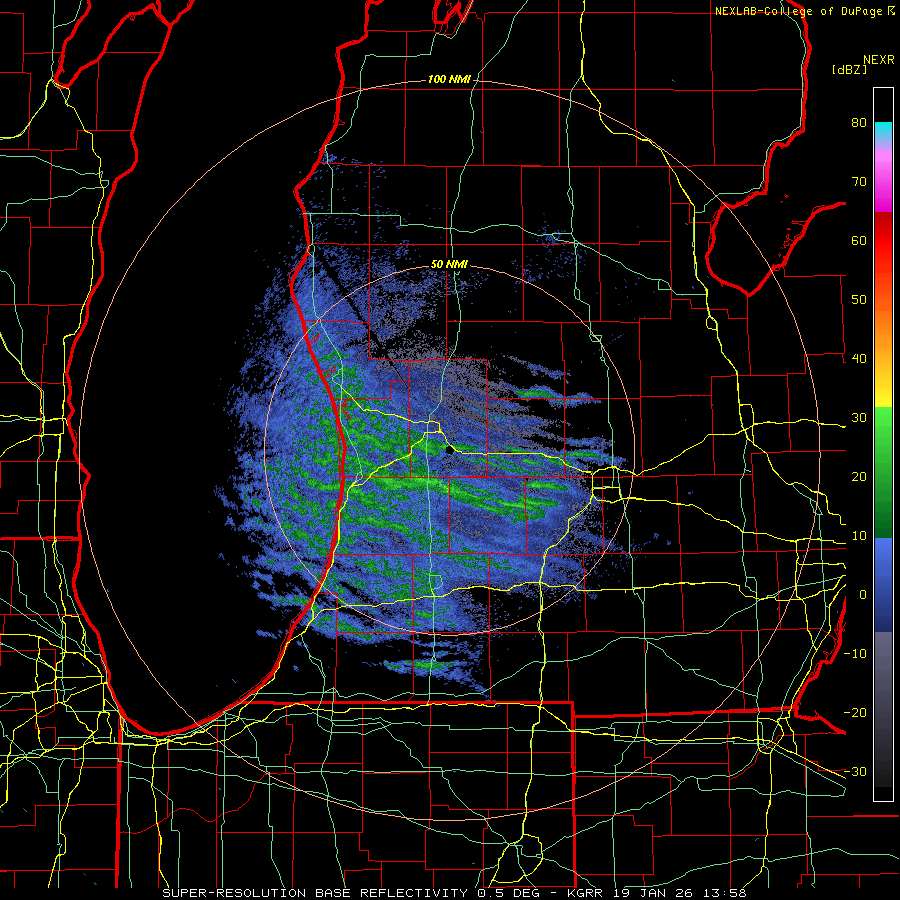
Task: Click the -10 value on dBZ scale
Action: pyautogui.click(x=855, y=654)
